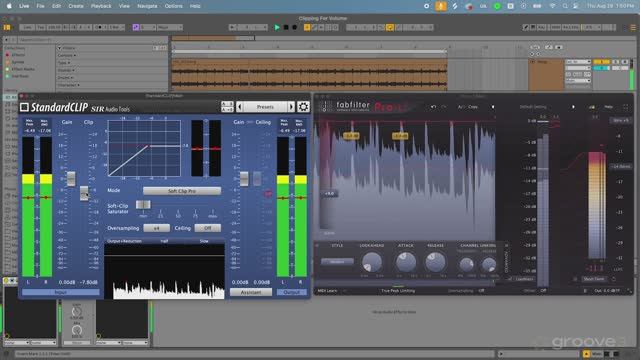Viewport: 640px width, 360px height.
Task: Arm the arrangement record button
Action: click(x=294, y=27)
